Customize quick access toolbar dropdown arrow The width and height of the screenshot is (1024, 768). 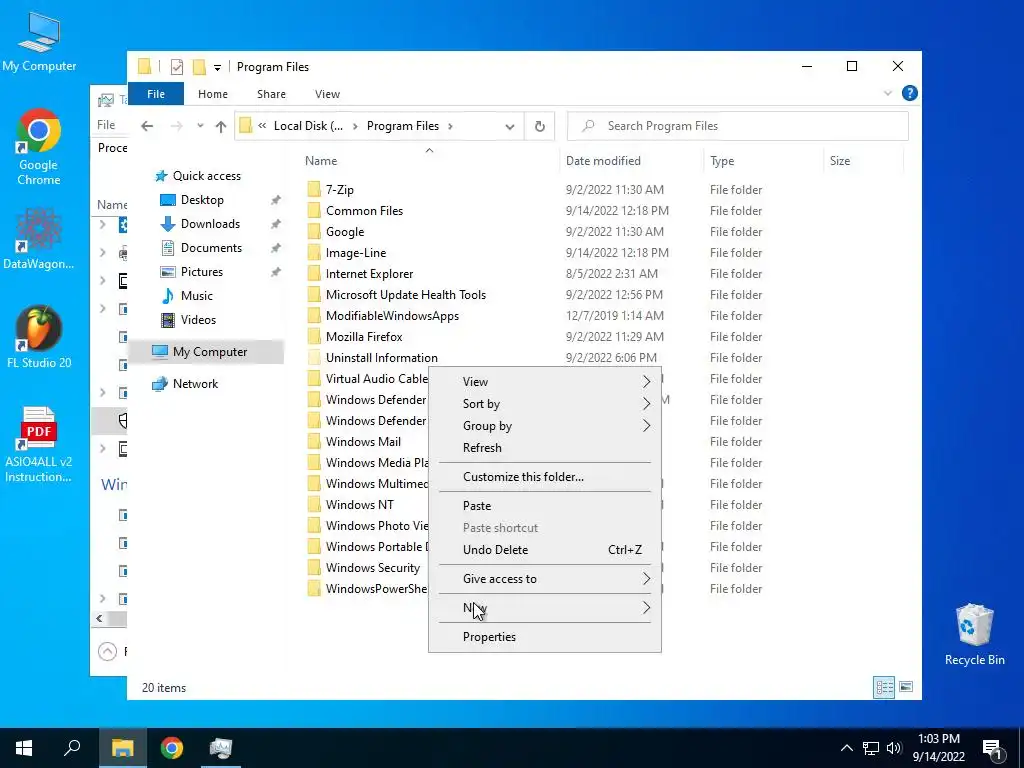coord(217,67)
